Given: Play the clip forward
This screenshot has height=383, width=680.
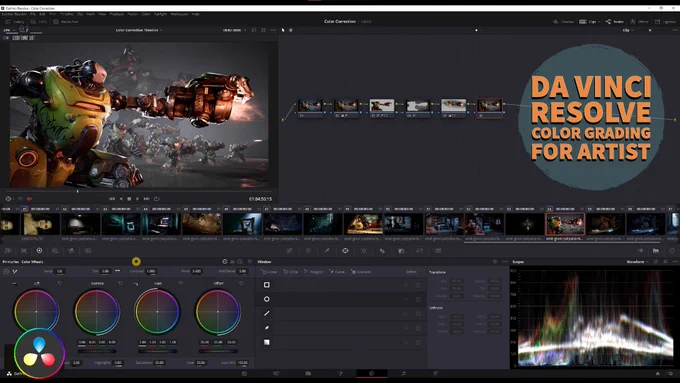Looking at the screenshot, I should point(137,199).
